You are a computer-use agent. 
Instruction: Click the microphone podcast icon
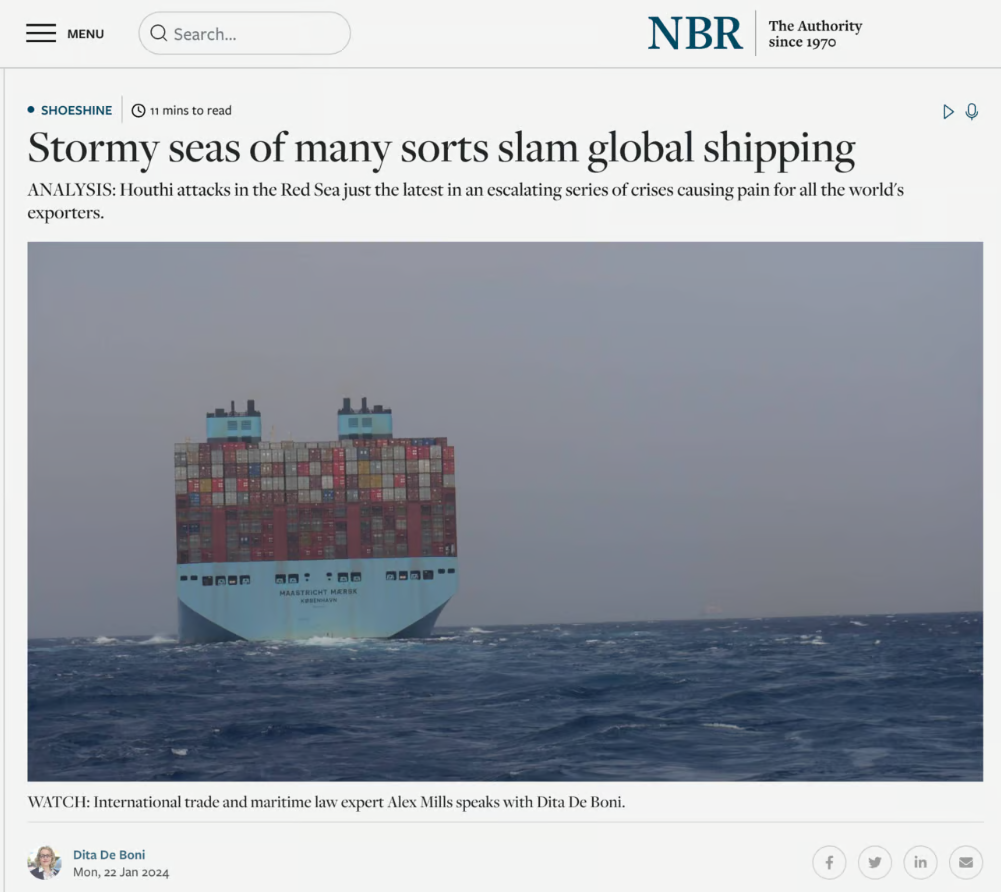pyautogui.click(x=972, y=112)
